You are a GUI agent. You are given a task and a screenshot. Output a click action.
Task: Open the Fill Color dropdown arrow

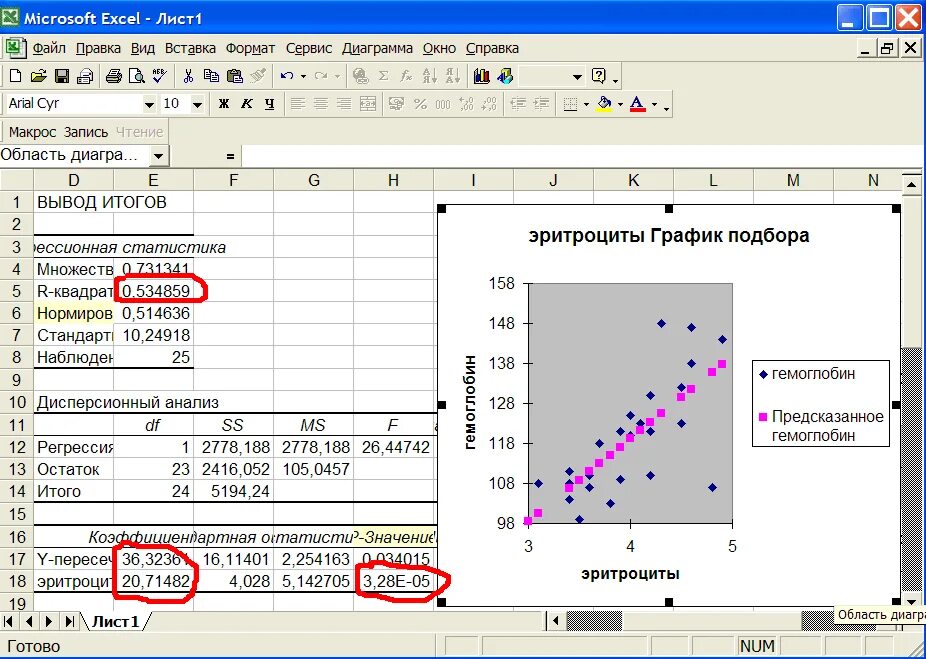(x=620, y=105)
